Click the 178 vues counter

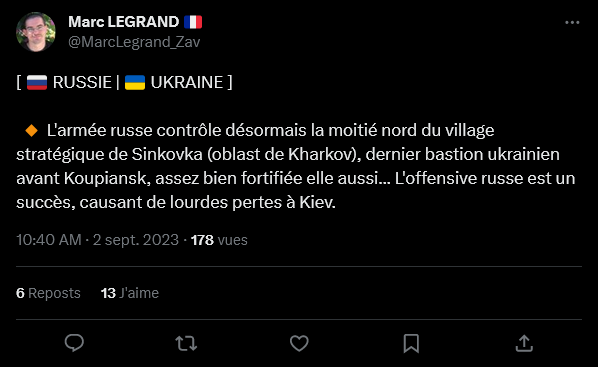(x=219, y=240)
